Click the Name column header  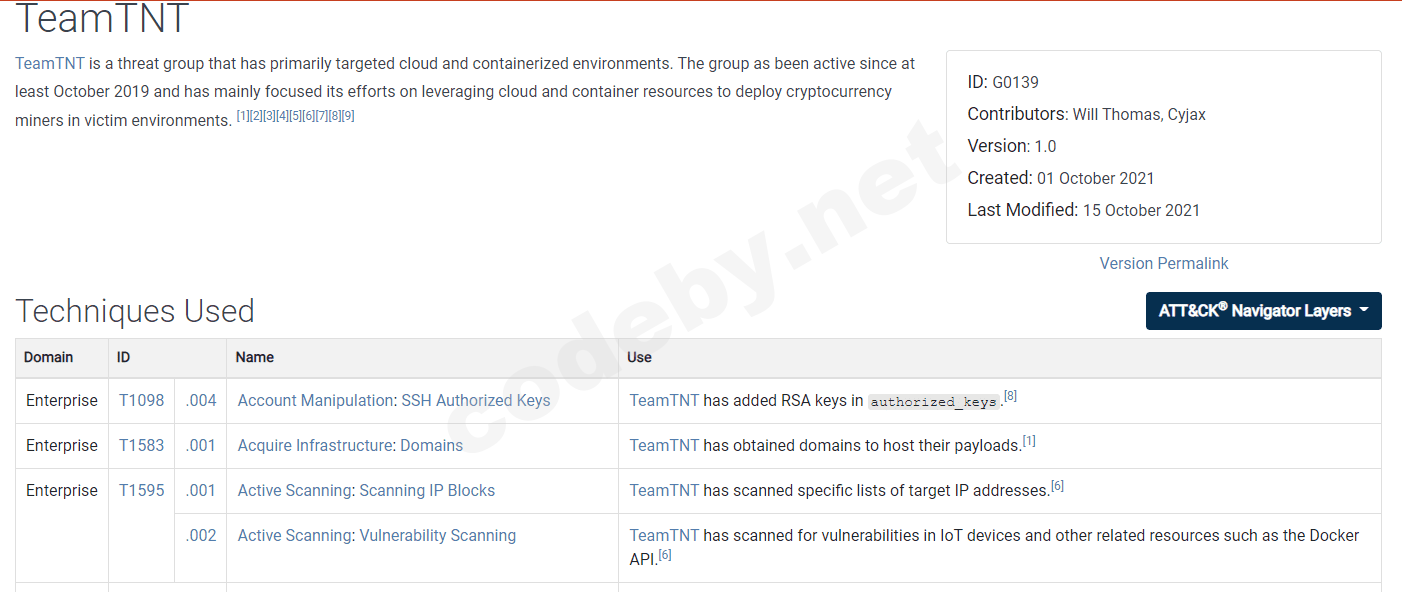(255, 357)
